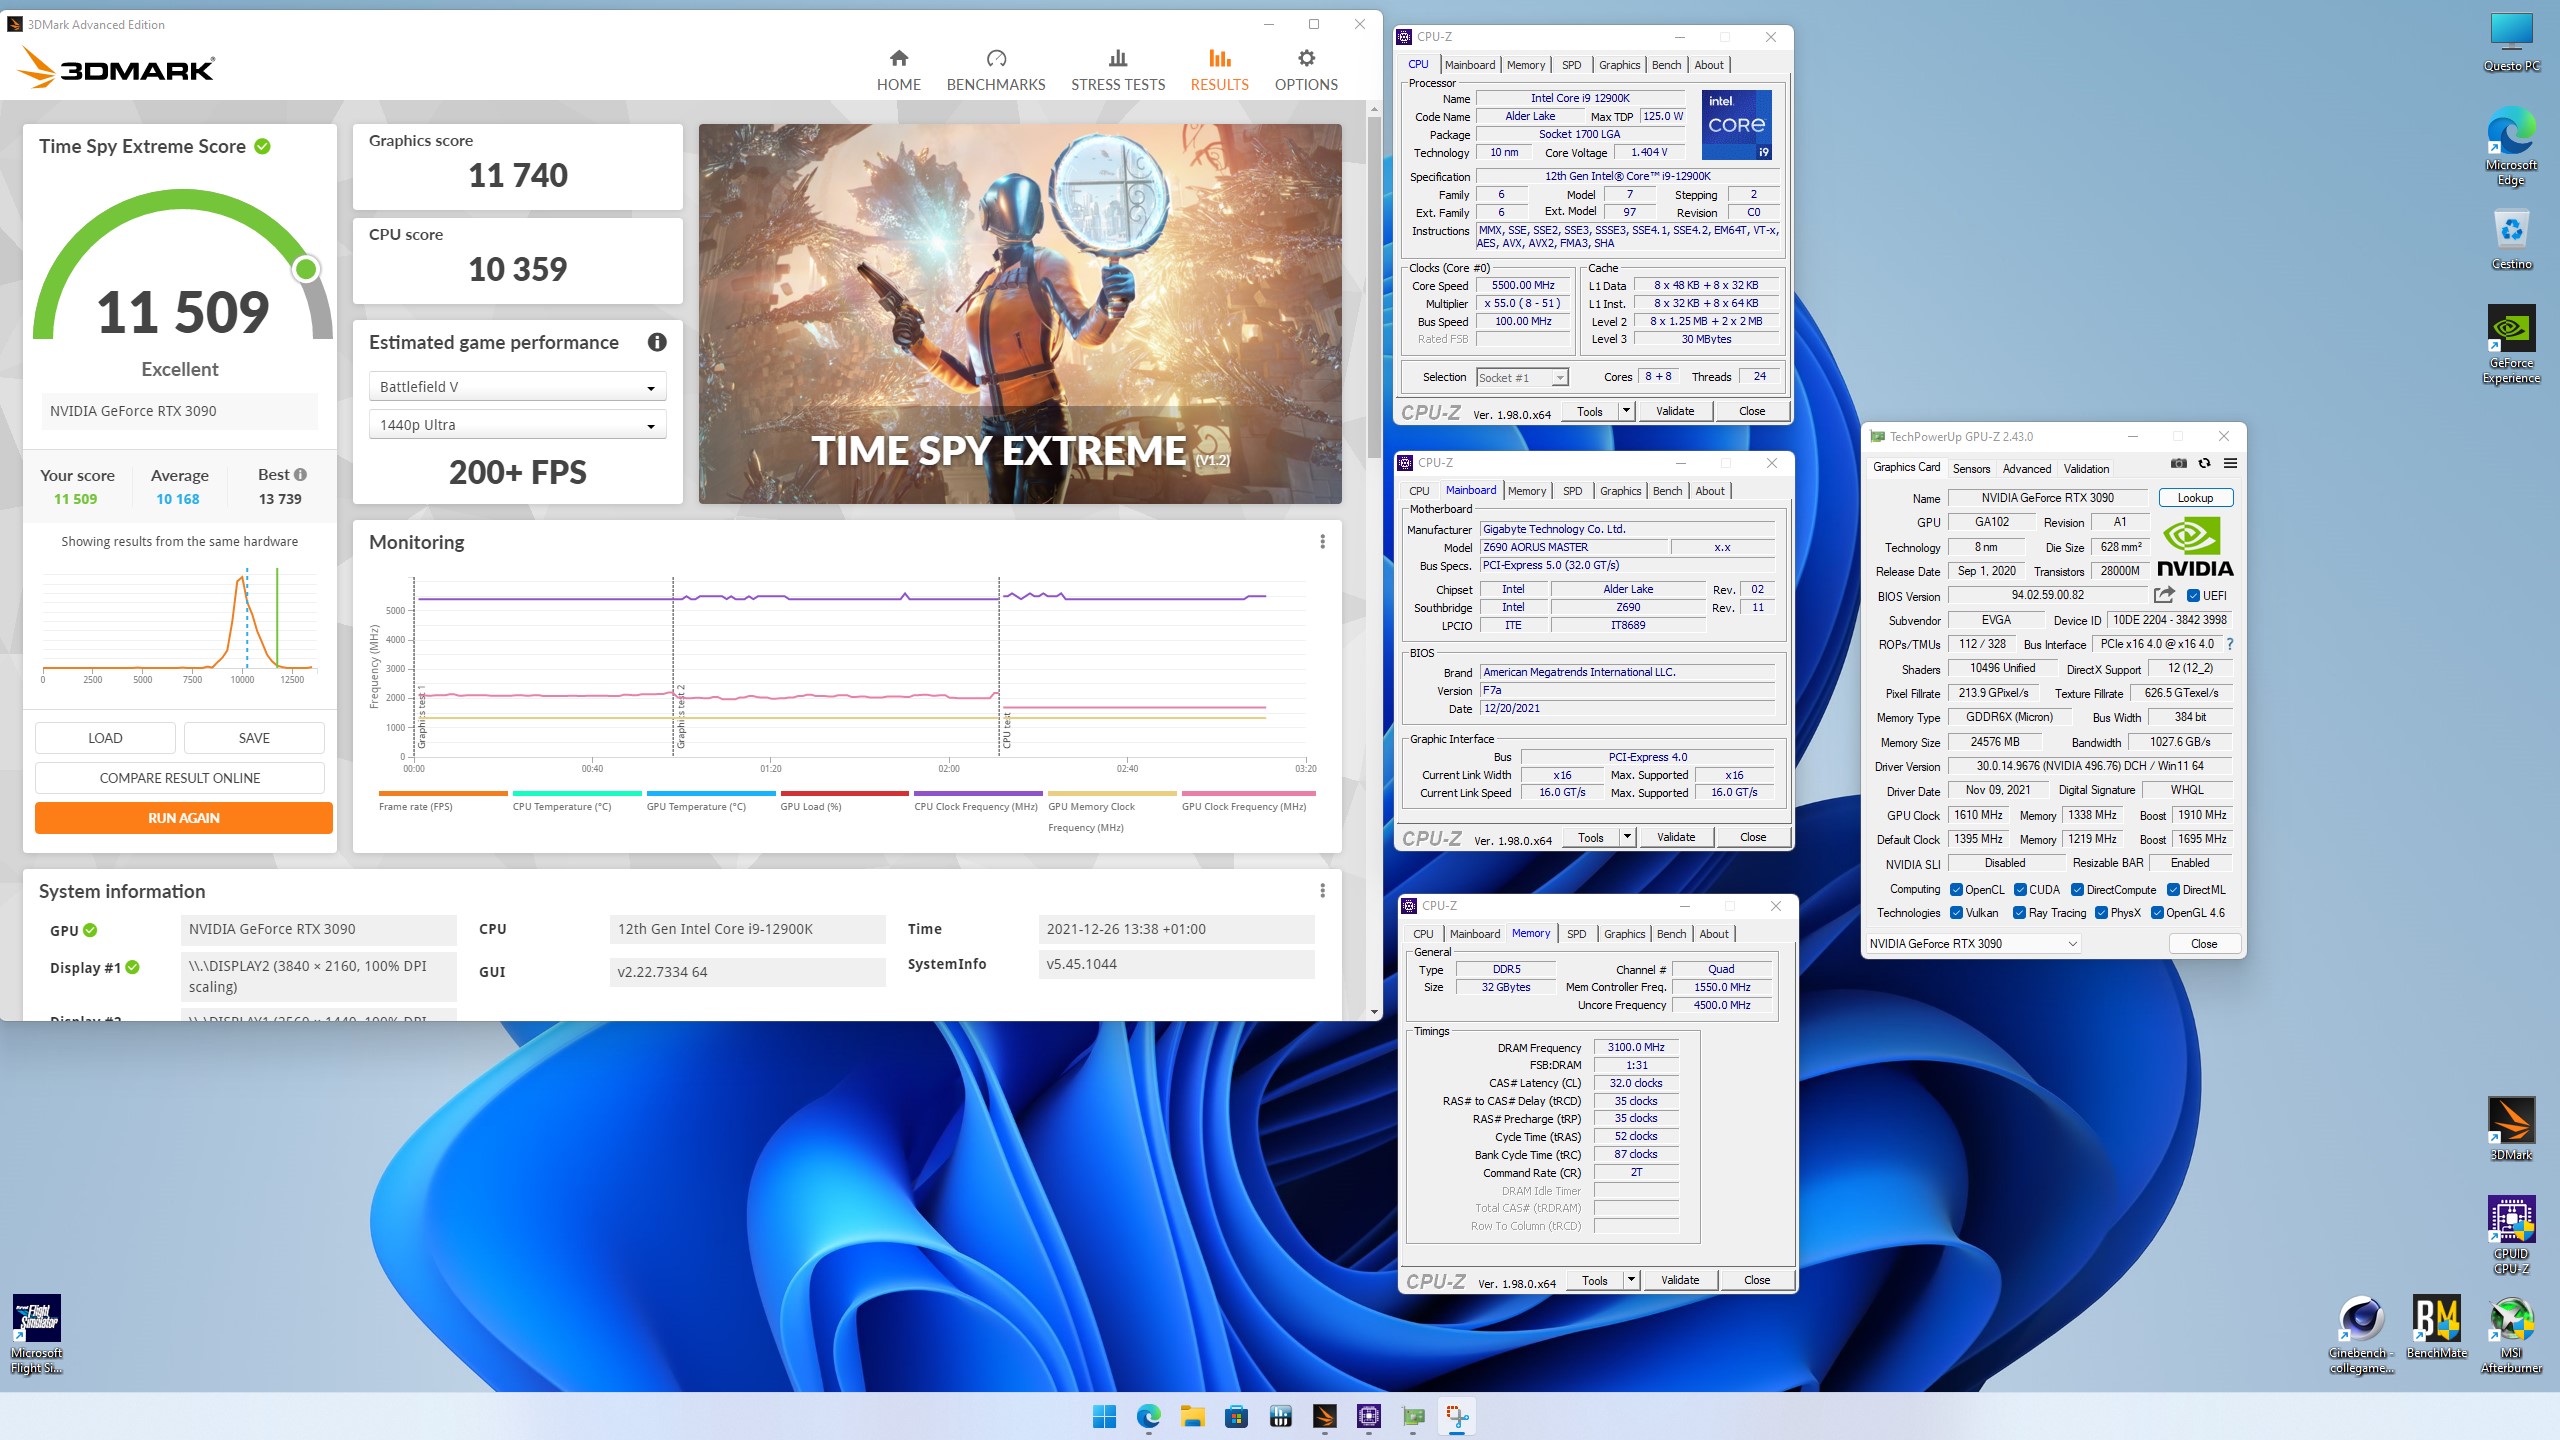Open Microsoft Edge desktop shortcut
The image size is (2560, 1440).
pos(2511,146)
